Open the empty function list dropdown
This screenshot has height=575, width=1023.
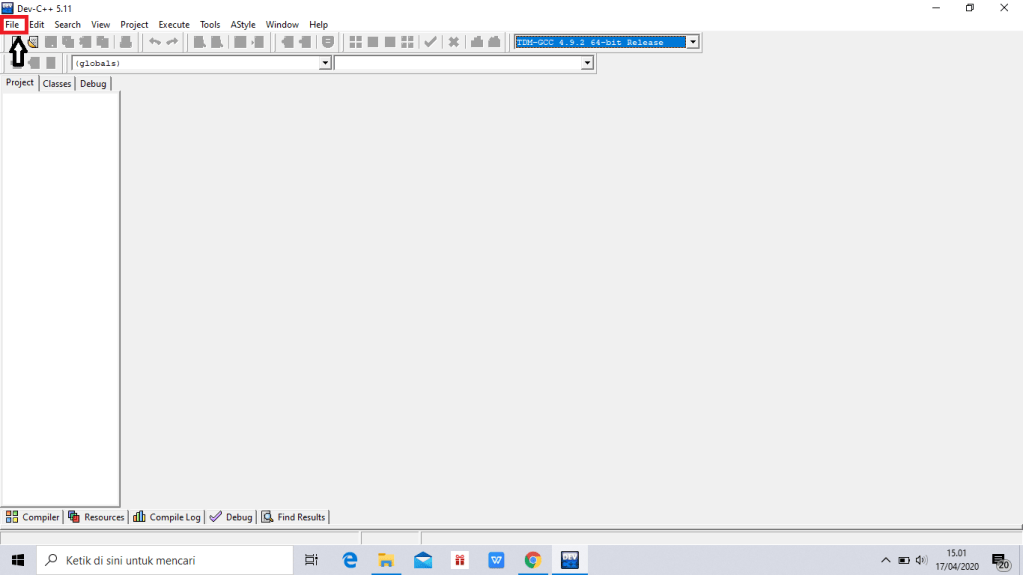tap(587, 63)
